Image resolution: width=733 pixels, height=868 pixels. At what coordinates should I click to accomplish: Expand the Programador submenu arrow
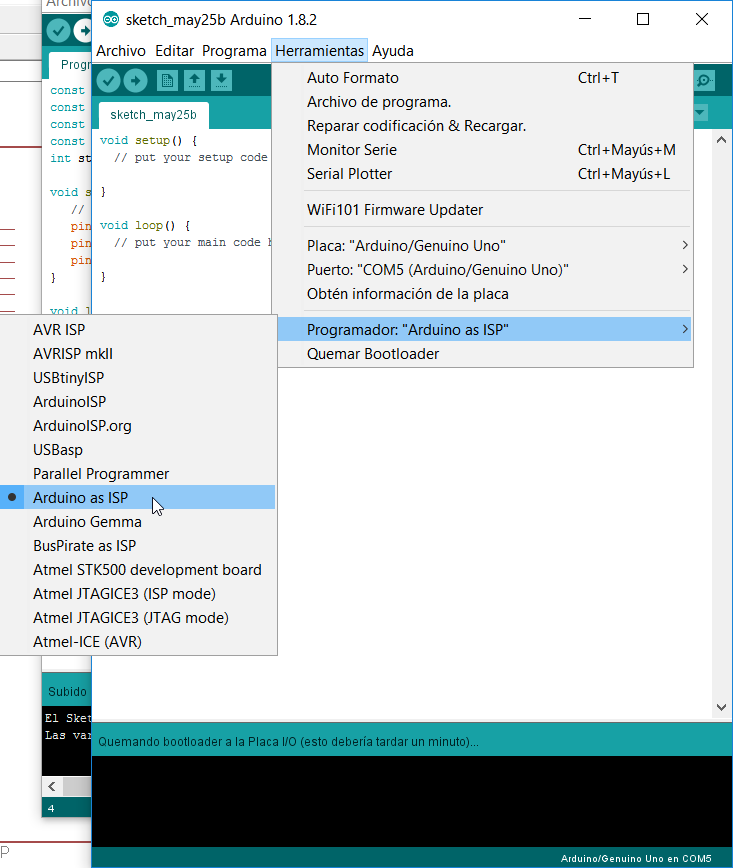pyautogui.click(x=685, y=329)
